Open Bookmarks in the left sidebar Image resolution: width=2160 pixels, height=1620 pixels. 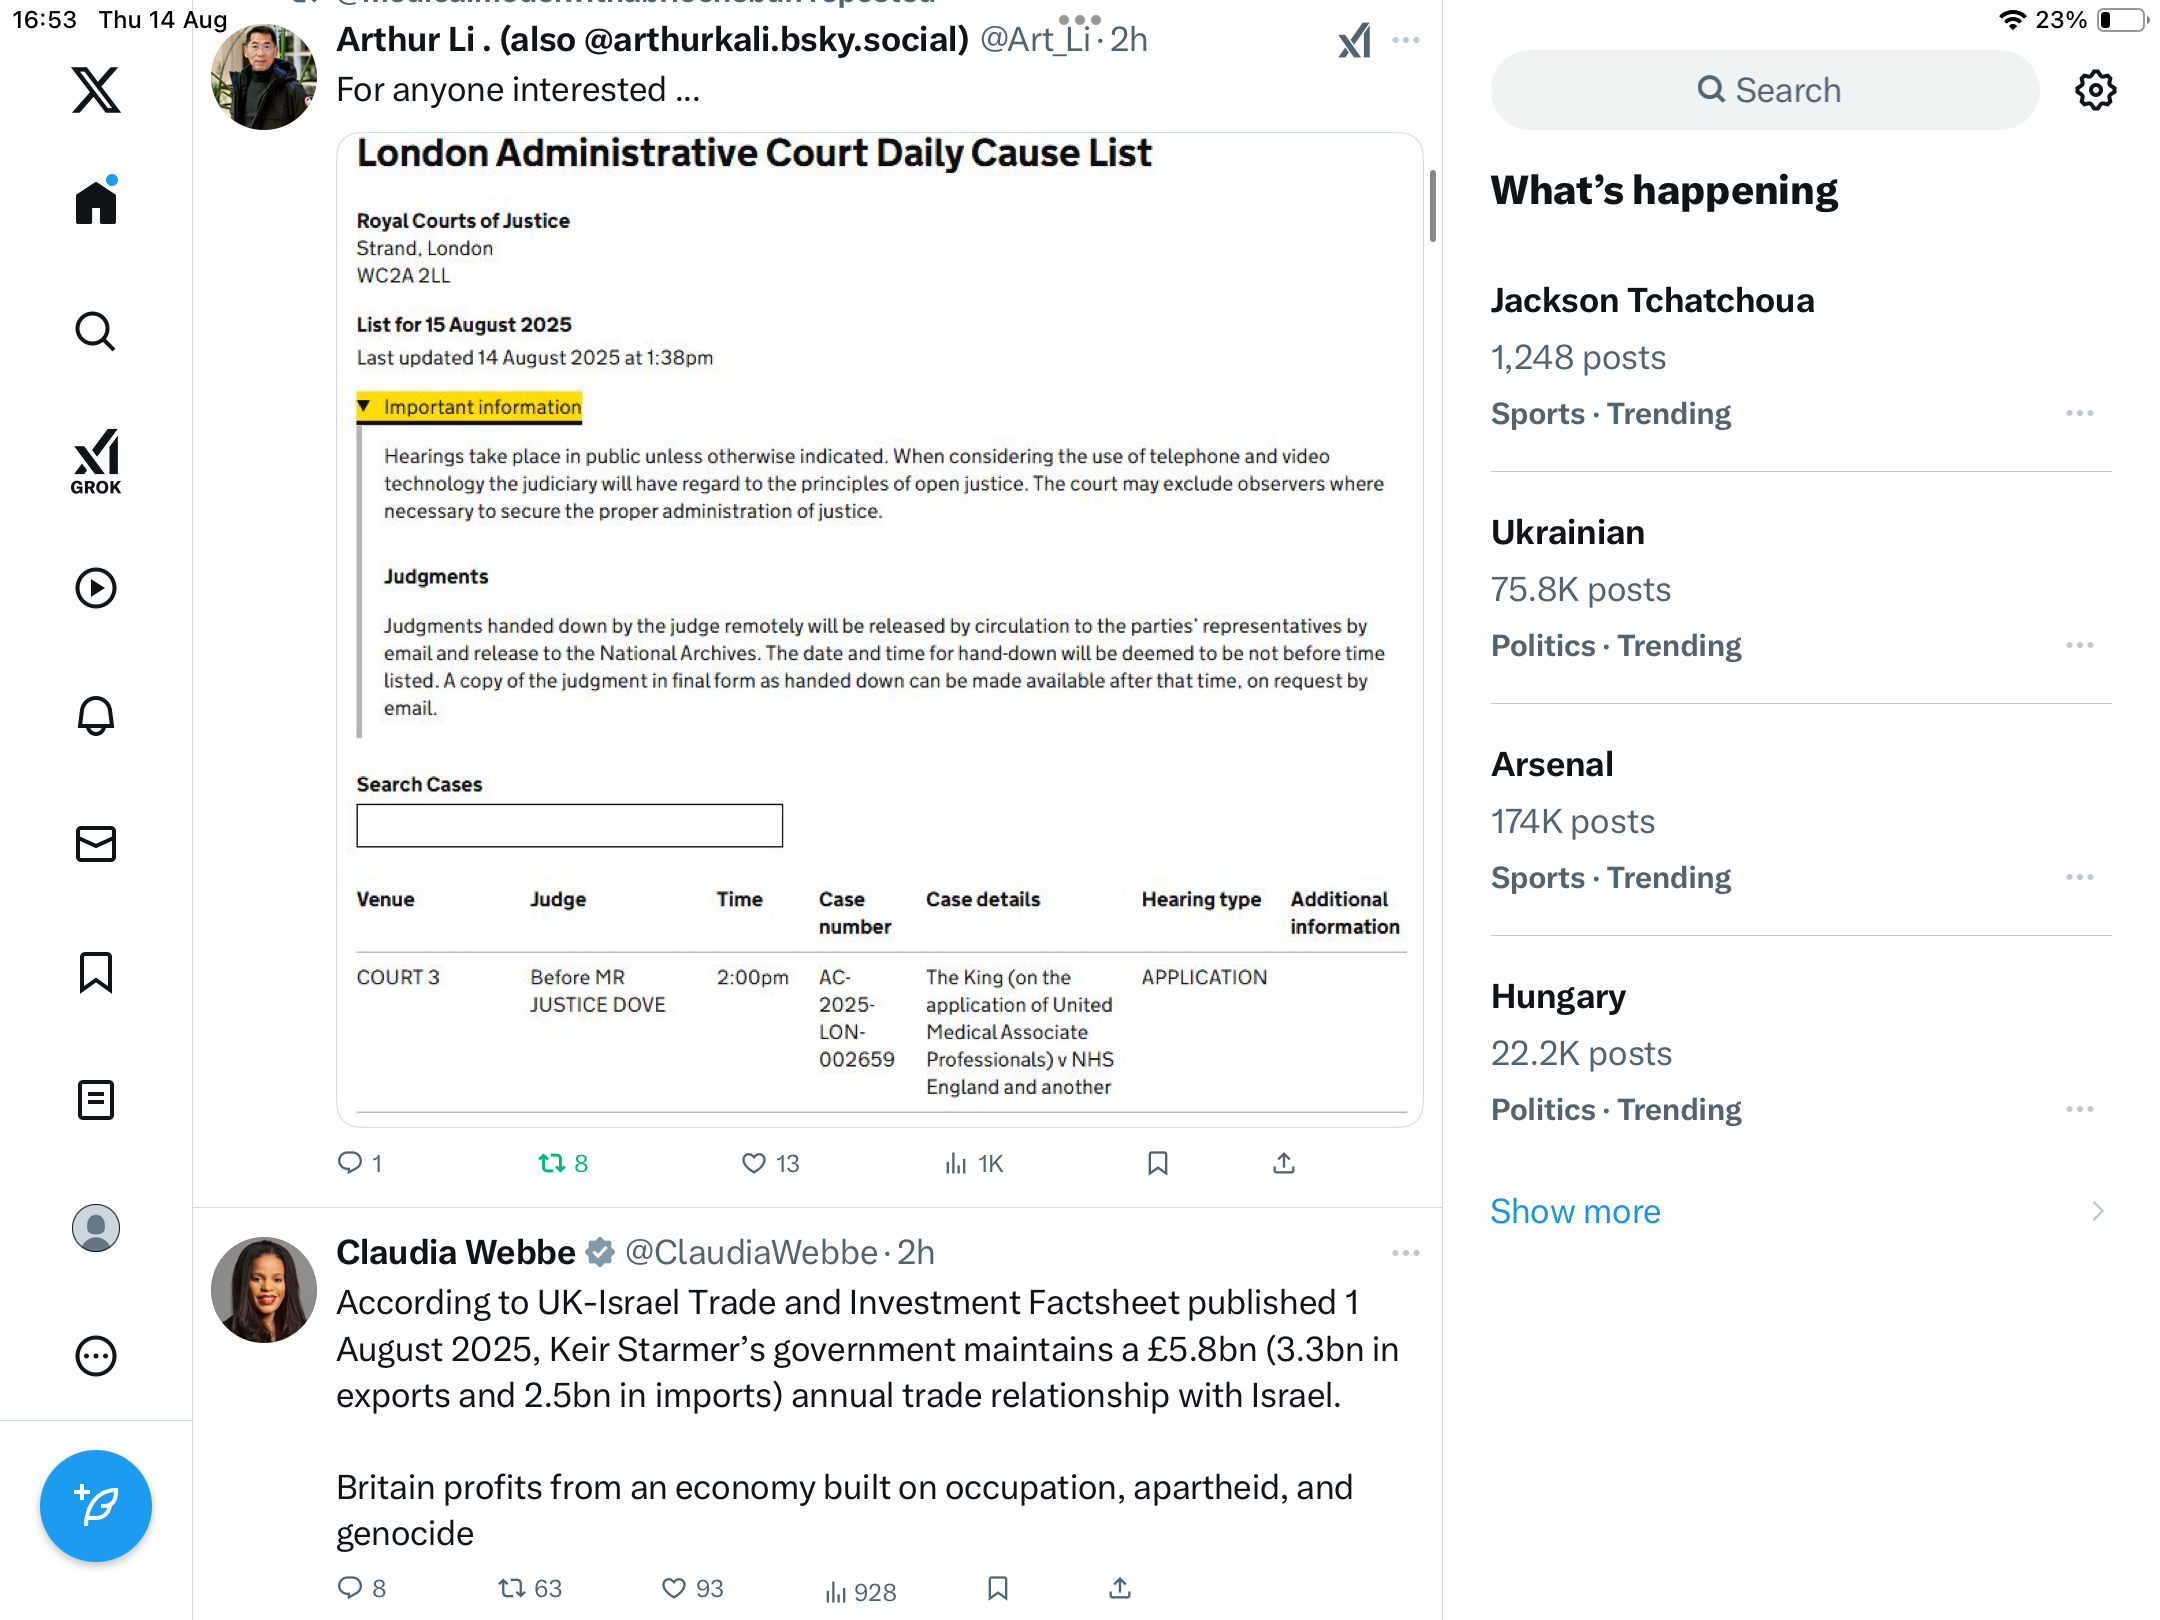[96, 972]
